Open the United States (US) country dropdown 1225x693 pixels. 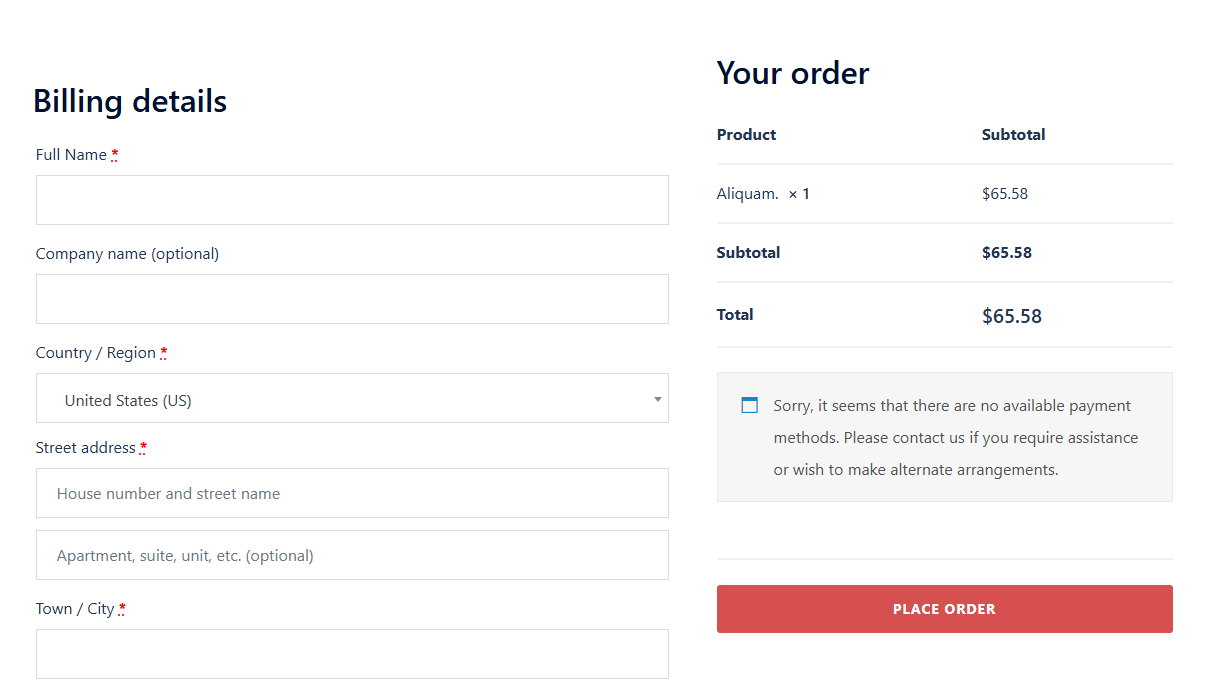(352, 399)
